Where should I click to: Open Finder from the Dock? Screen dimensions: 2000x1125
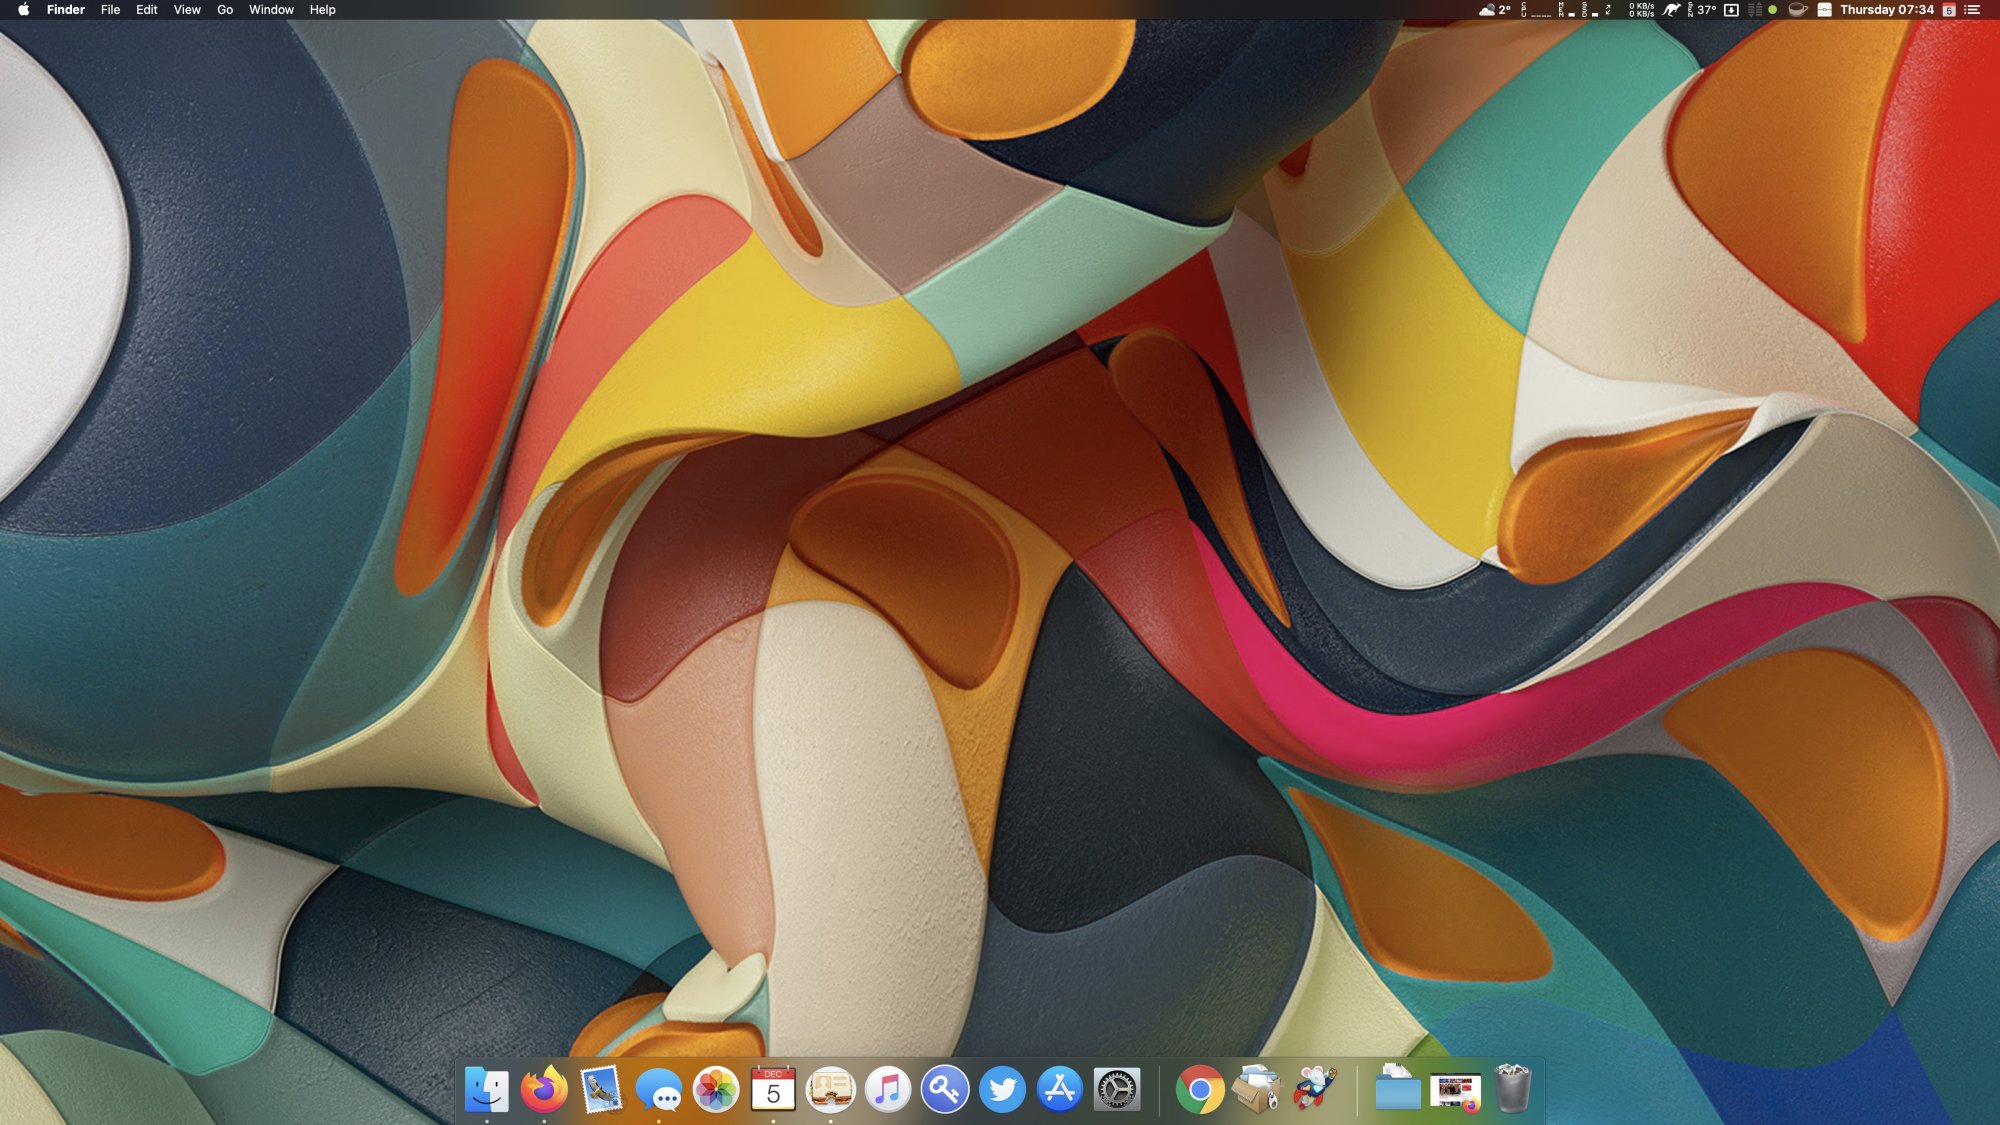[x=487, y=1089]
